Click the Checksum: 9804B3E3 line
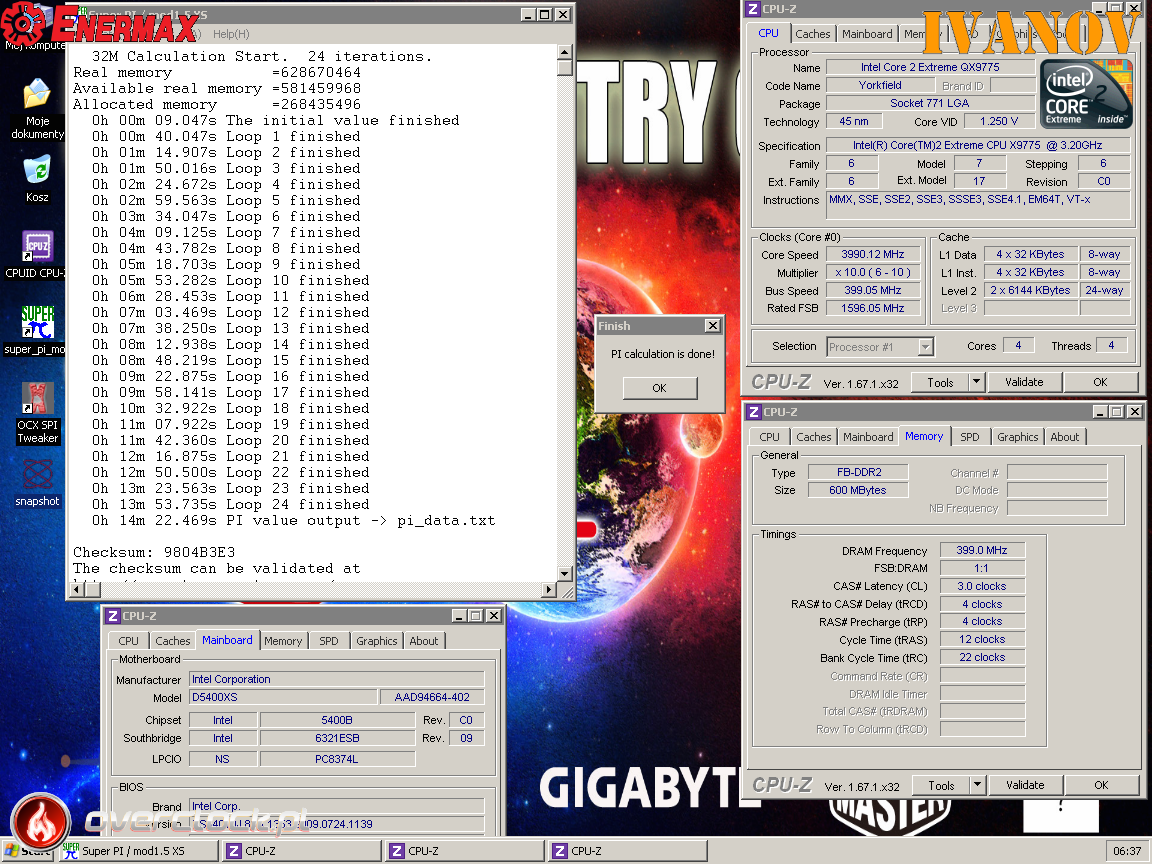The image size is (1152, 864). coord(154,552)
